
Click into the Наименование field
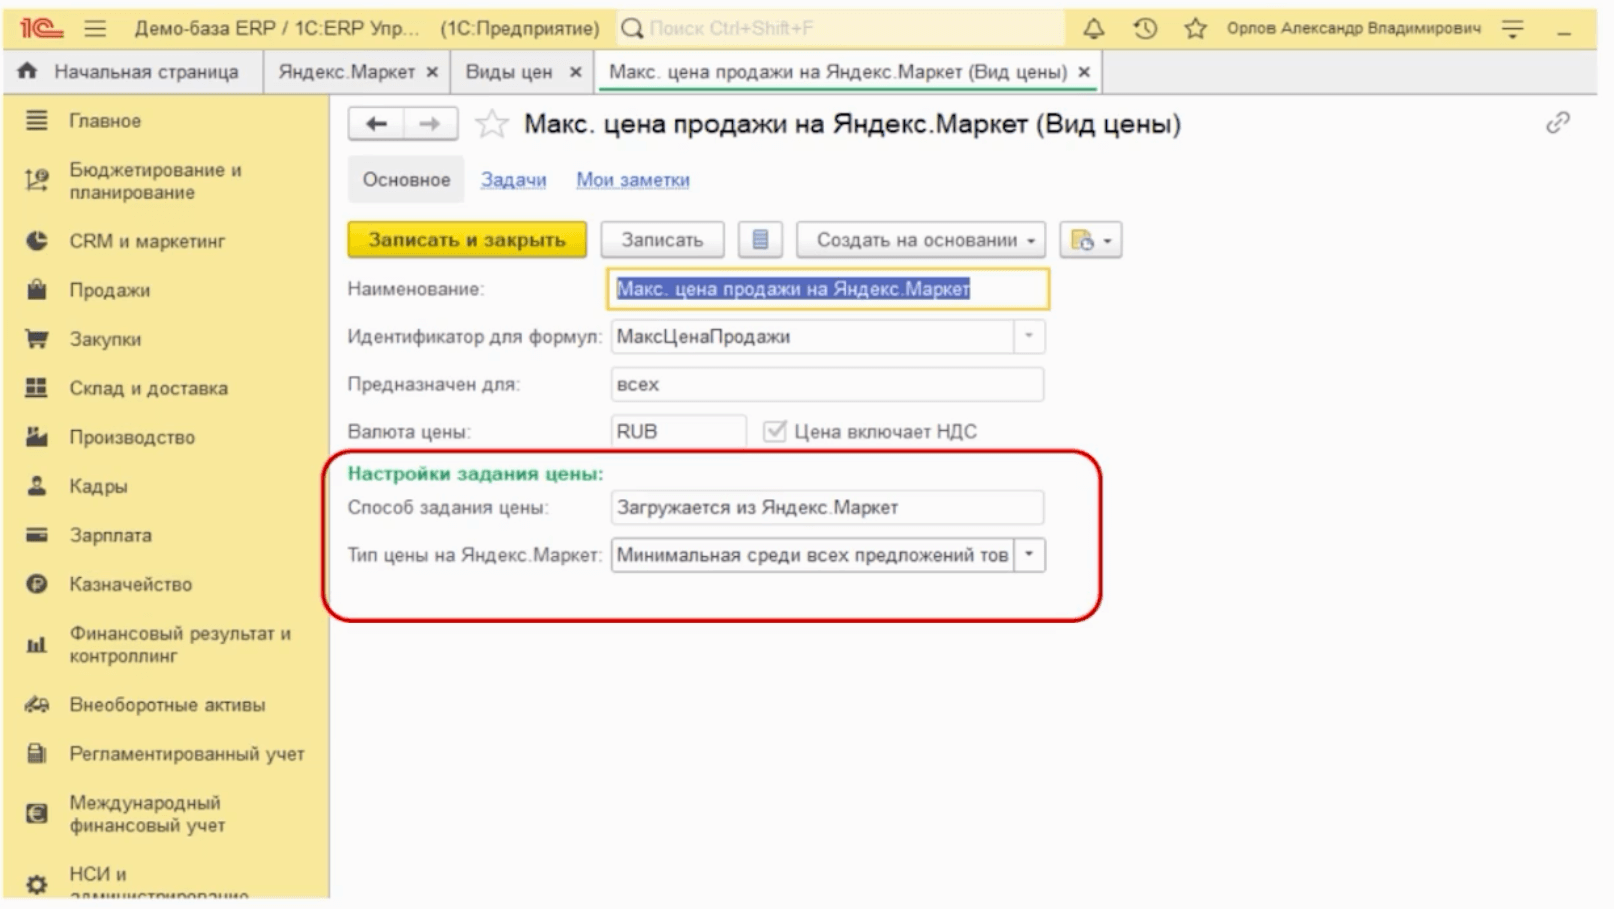coord(828,289)
